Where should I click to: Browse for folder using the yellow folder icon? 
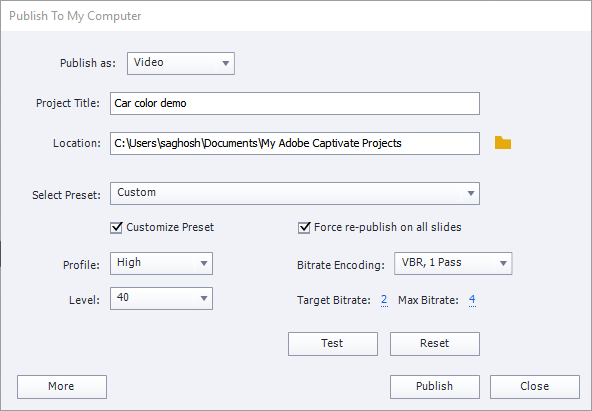(503, 143)
